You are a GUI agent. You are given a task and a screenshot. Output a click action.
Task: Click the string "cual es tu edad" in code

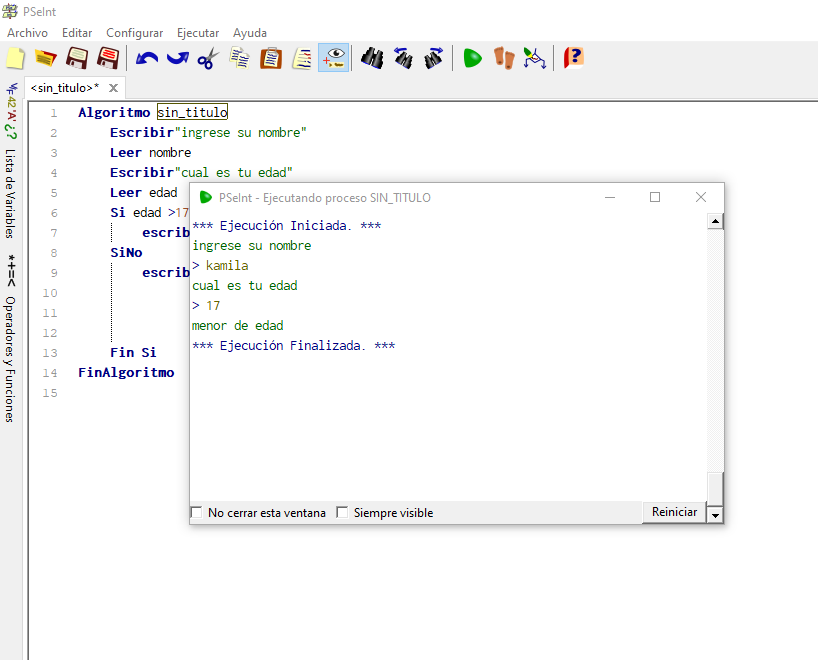pyautogui.click(x=233, y=173)
